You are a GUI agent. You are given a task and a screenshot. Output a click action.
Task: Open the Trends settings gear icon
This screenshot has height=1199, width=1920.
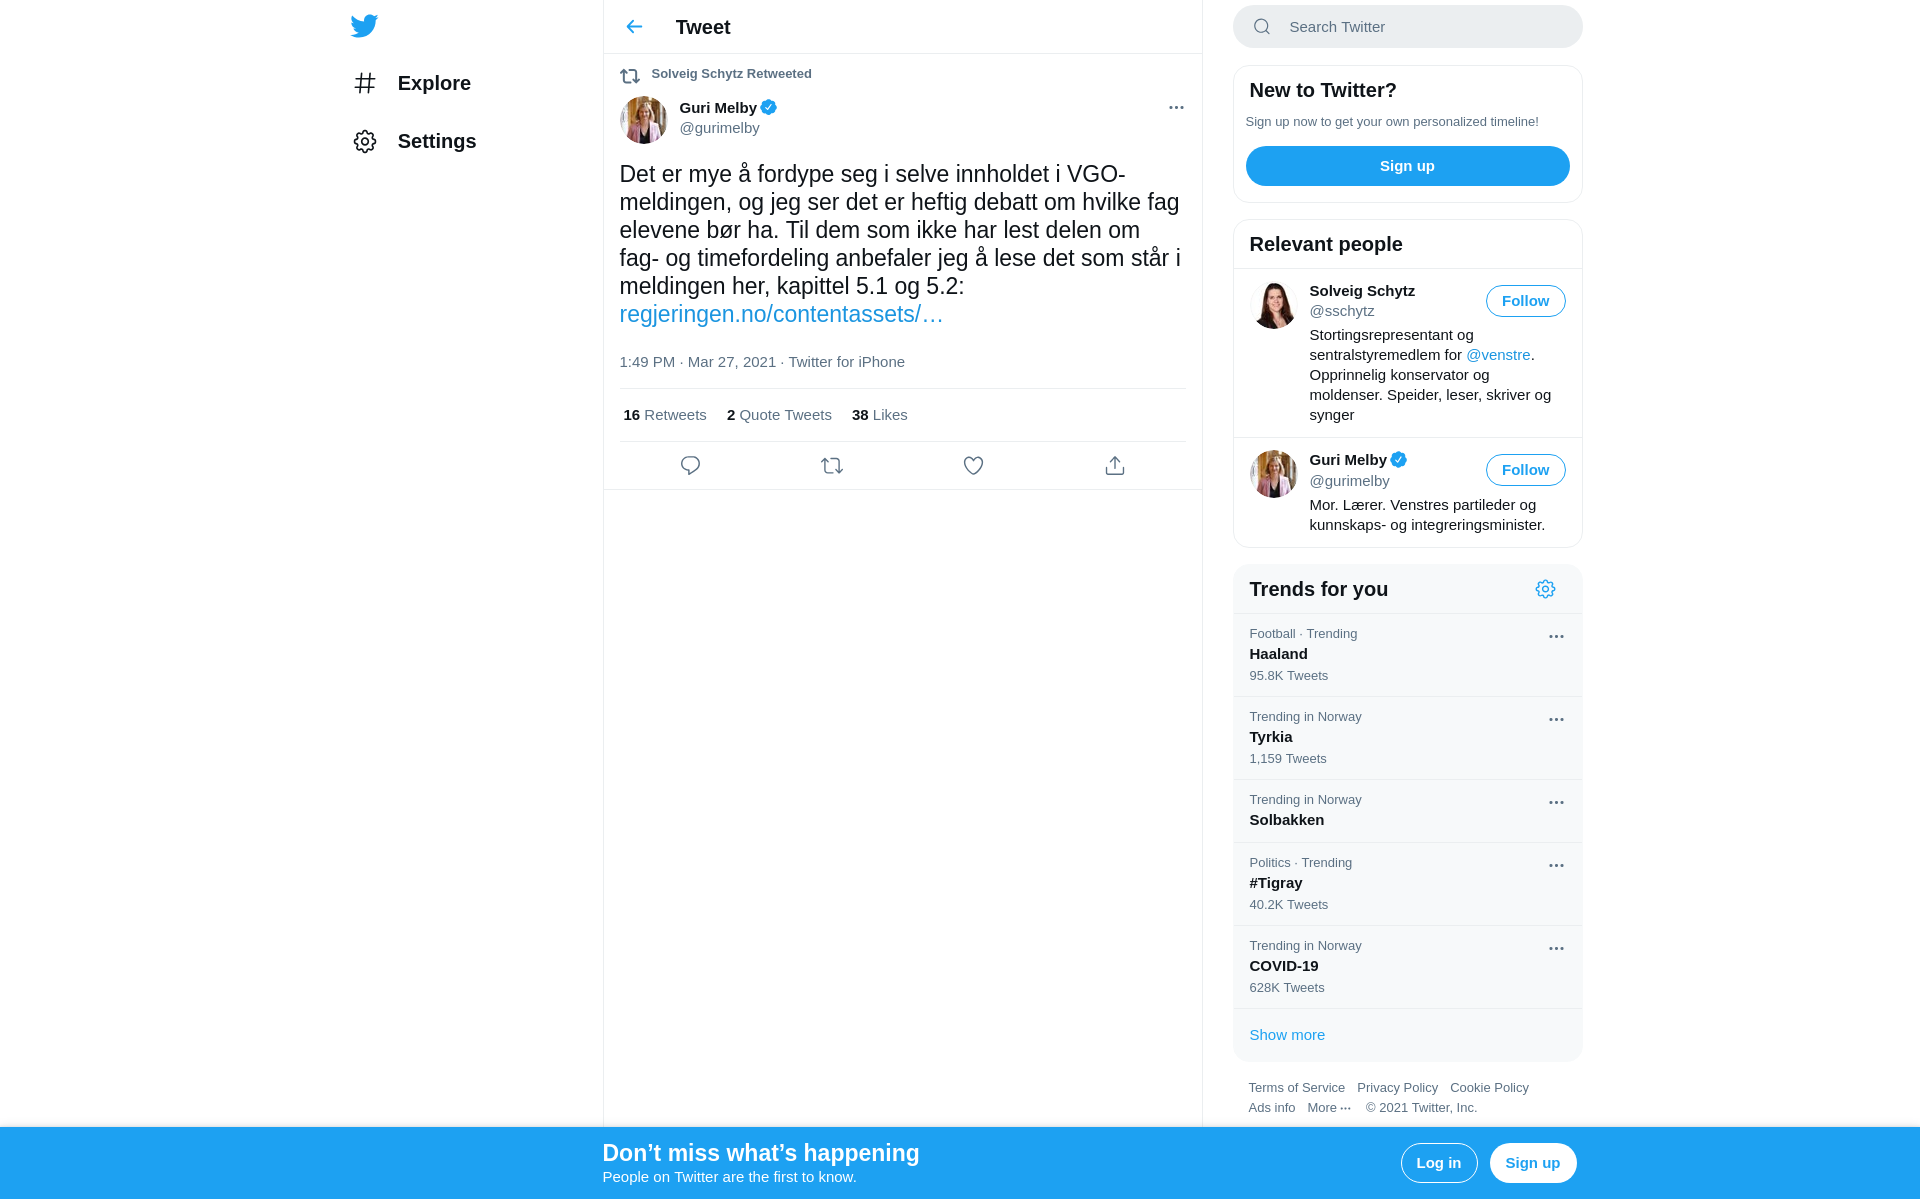1545,589
